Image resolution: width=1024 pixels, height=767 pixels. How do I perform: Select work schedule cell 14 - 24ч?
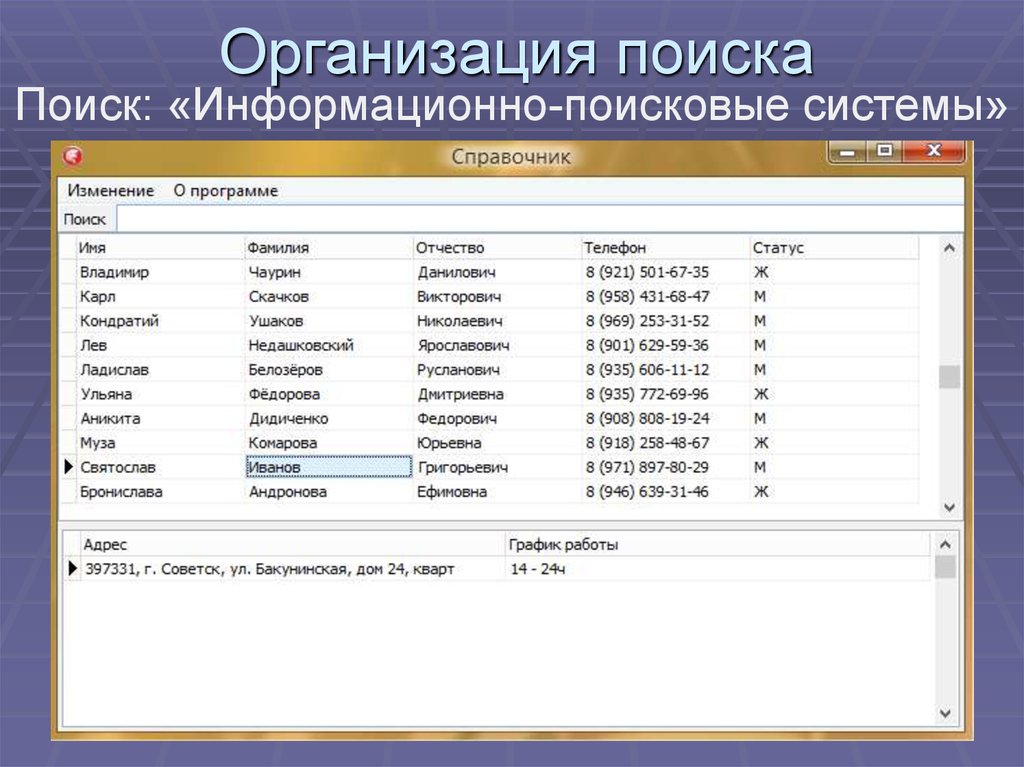tap(718, 568)
